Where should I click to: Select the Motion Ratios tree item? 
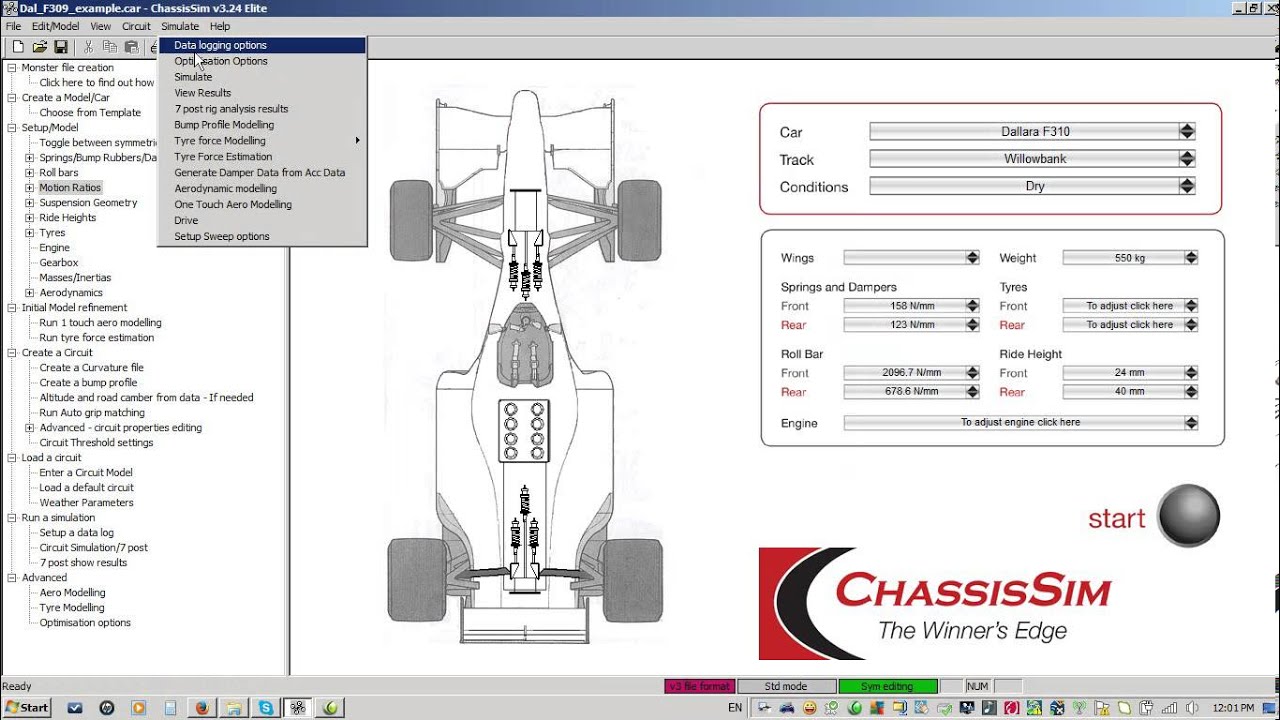tap(70, 188)
